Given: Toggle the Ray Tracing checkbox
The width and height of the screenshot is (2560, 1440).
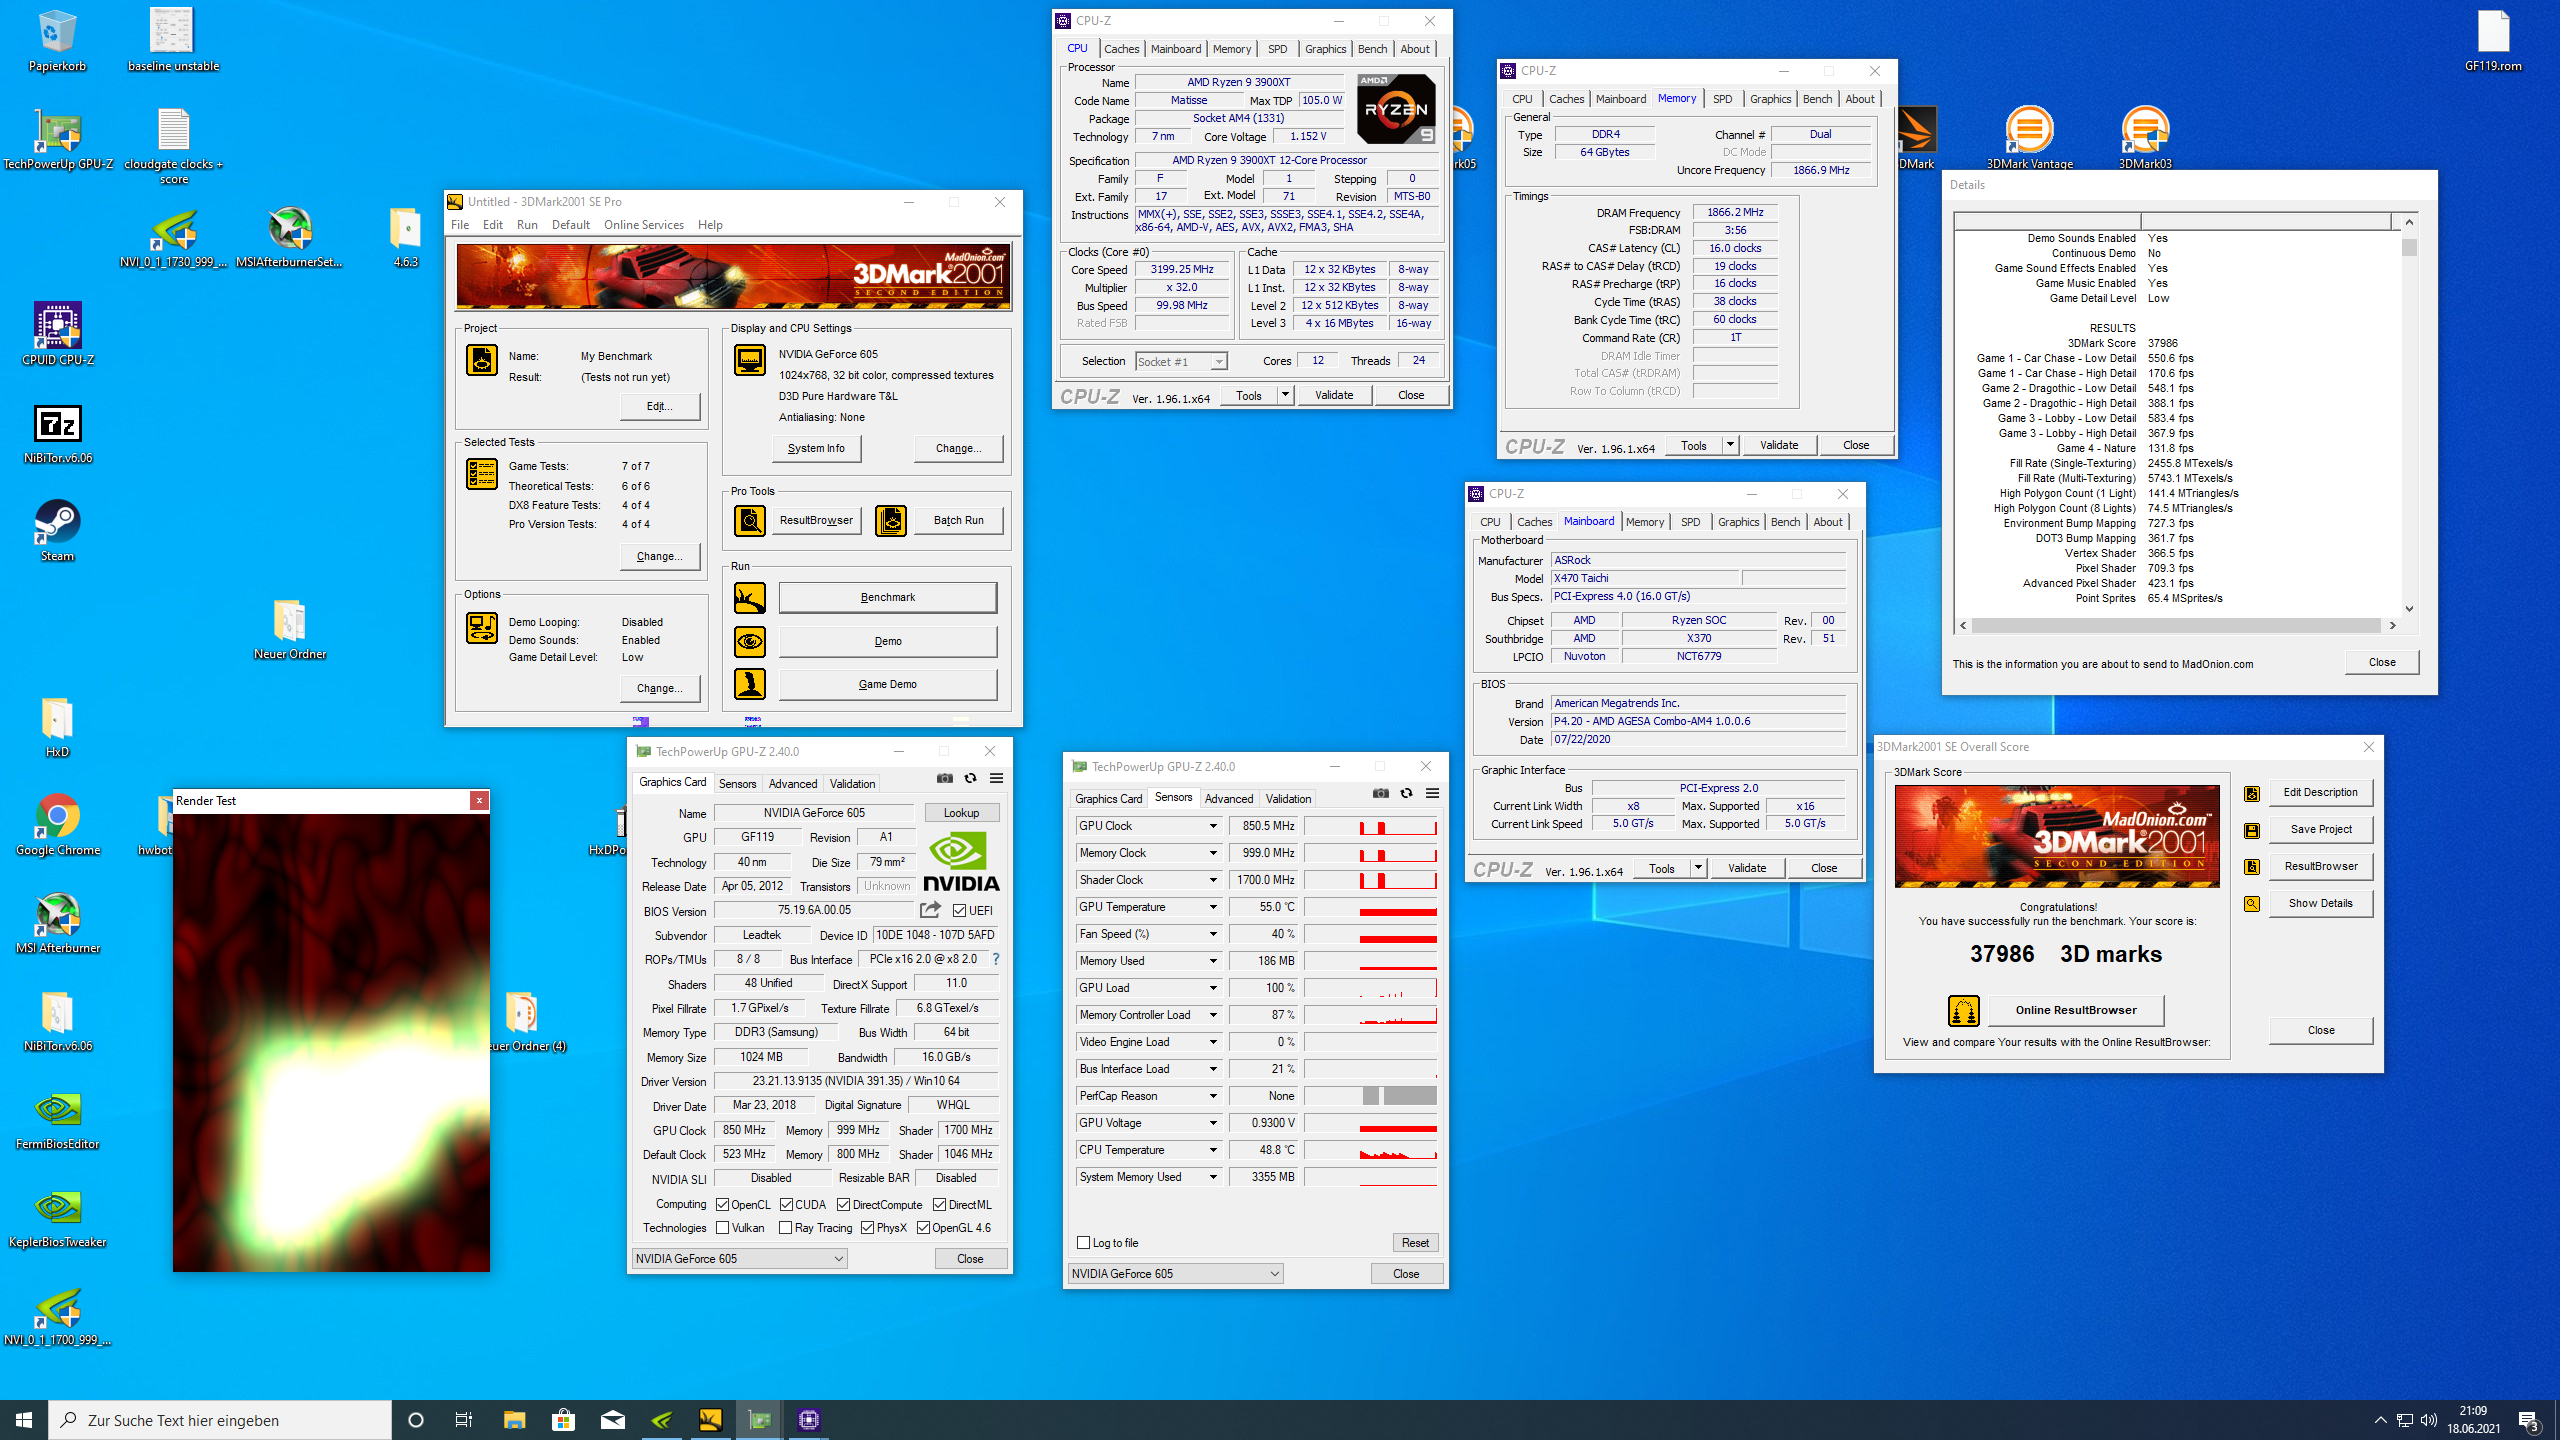Looking at the screenshot, I should click(x=785, y=1228).
